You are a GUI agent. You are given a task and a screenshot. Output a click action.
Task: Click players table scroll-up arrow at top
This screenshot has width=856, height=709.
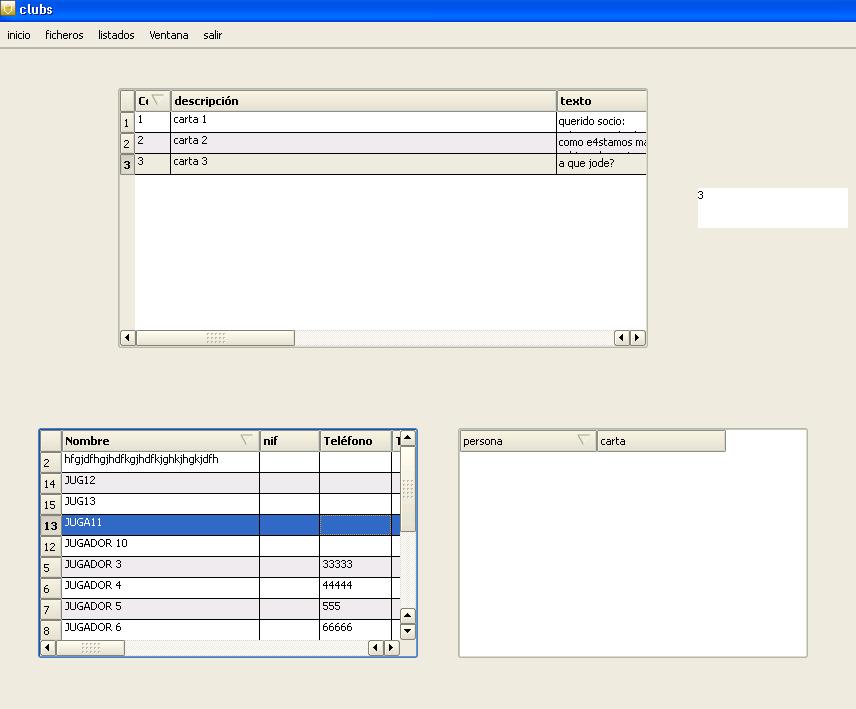coord(408,438)
